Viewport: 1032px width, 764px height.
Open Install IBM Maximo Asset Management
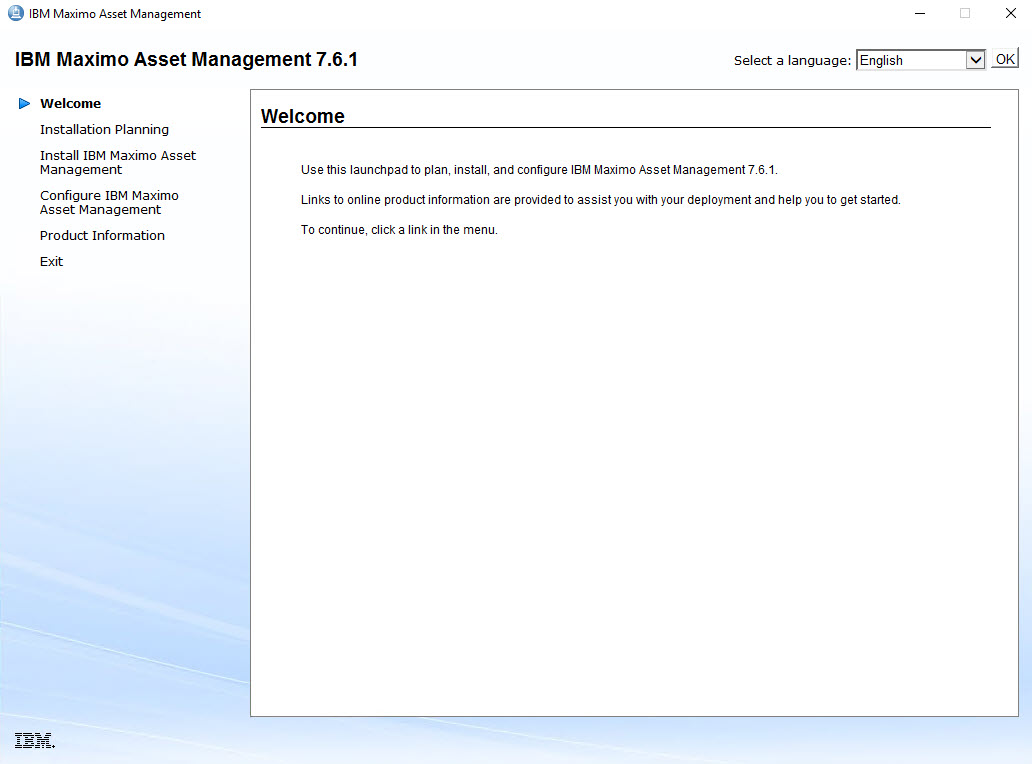[x=117, y=162]
